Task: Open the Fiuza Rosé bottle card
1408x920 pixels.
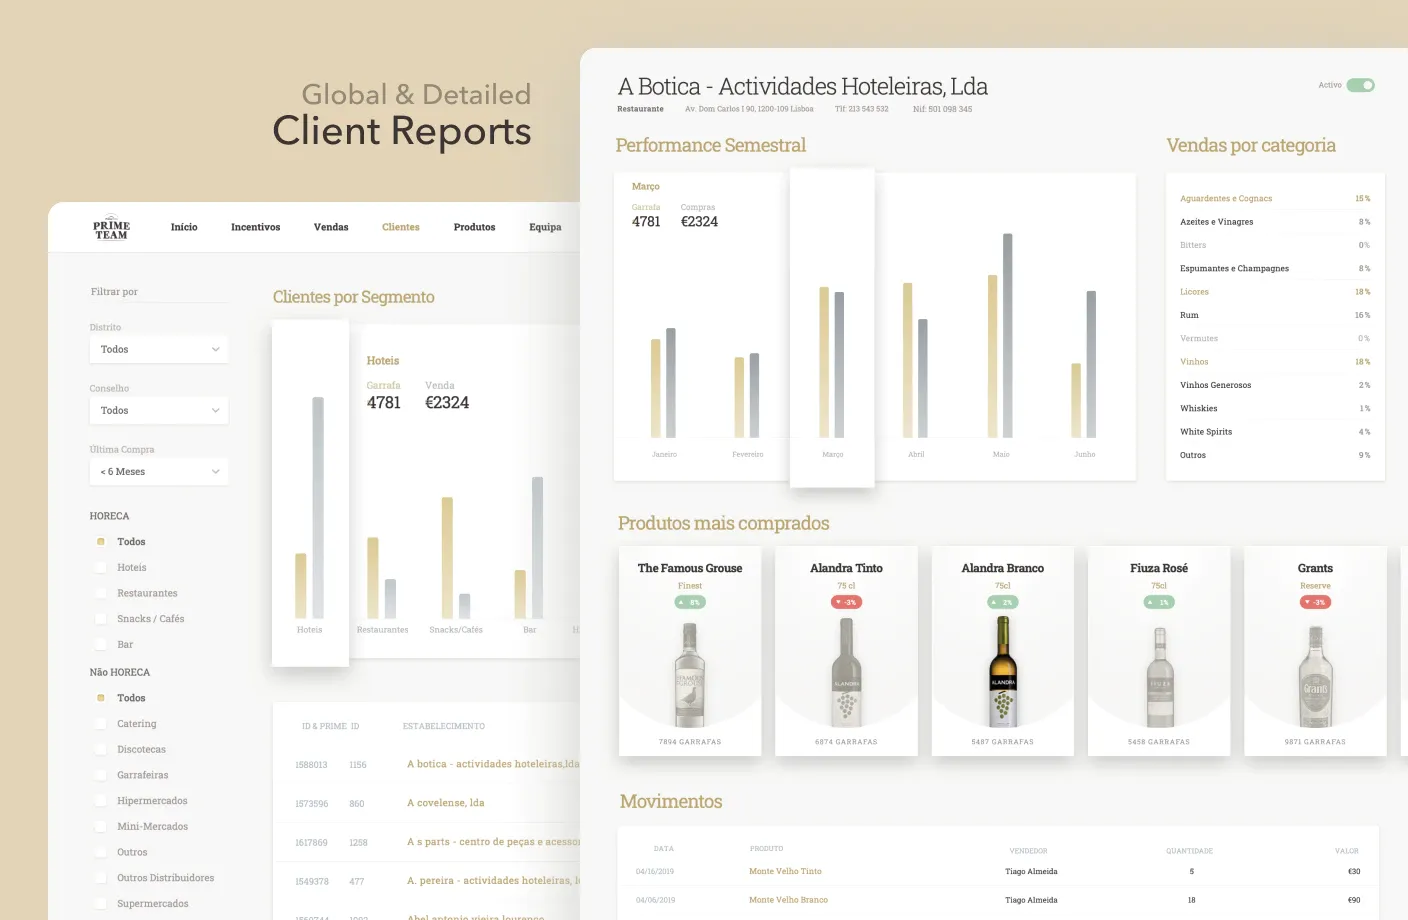Action: [1159, 651]
